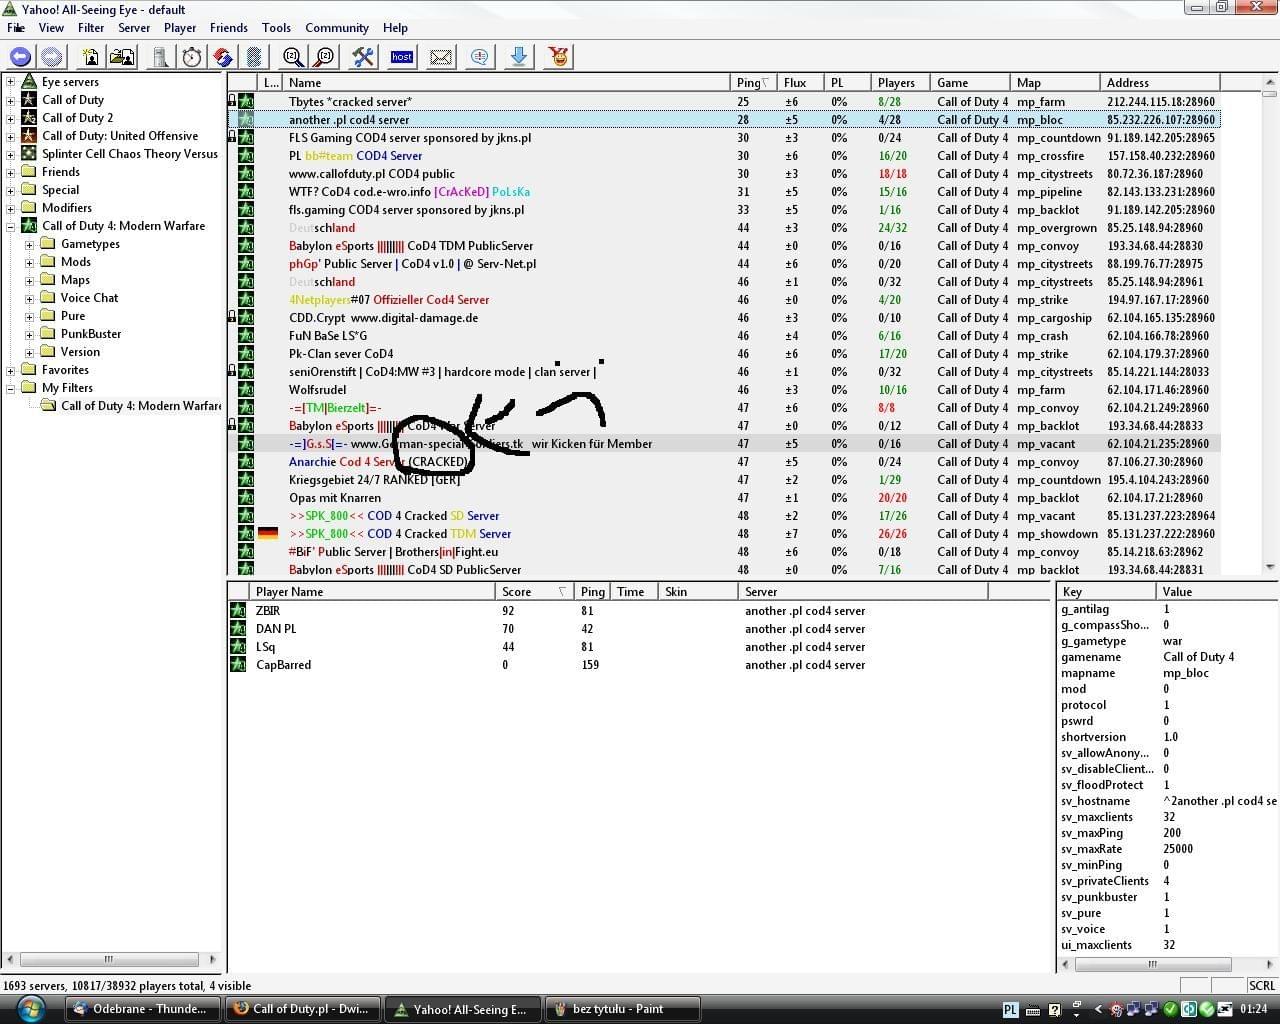Click the lock icon on CDD.Crypt row
Viewport: 1280px width, 1024px height.
click(232, 317)
